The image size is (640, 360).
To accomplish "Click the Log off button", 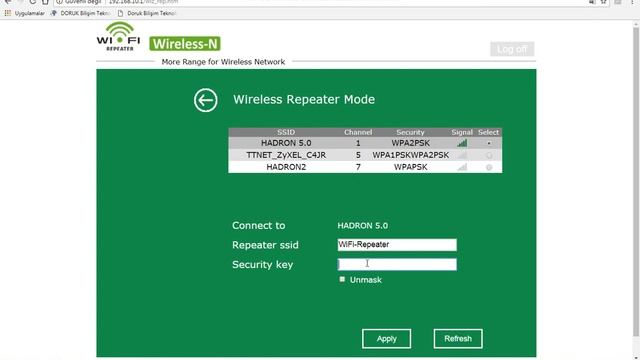I will click(512, 49).
